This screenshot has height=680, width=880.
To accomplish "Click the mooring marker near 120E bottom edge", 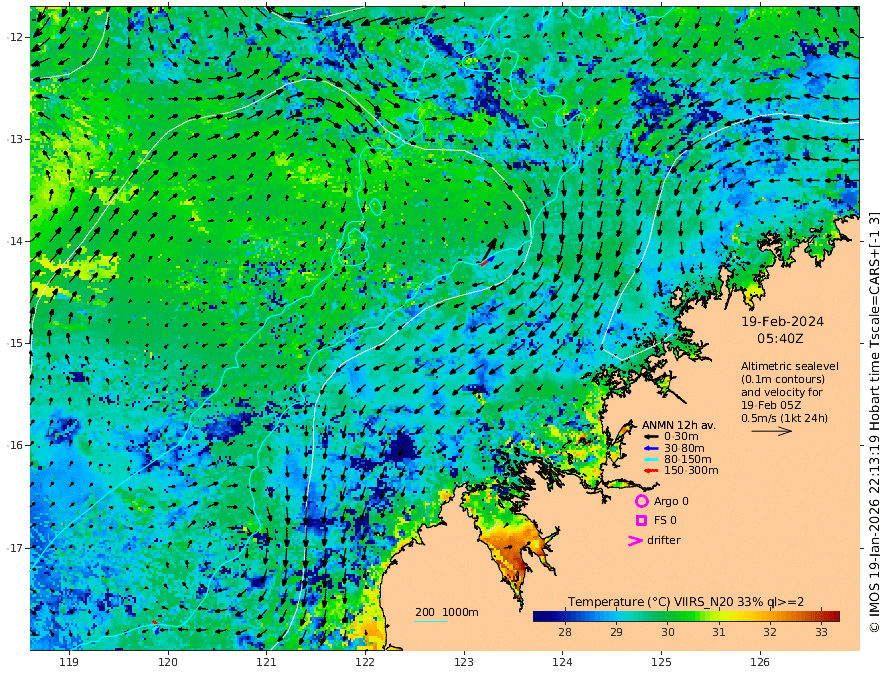I will (x=155, y=627).
